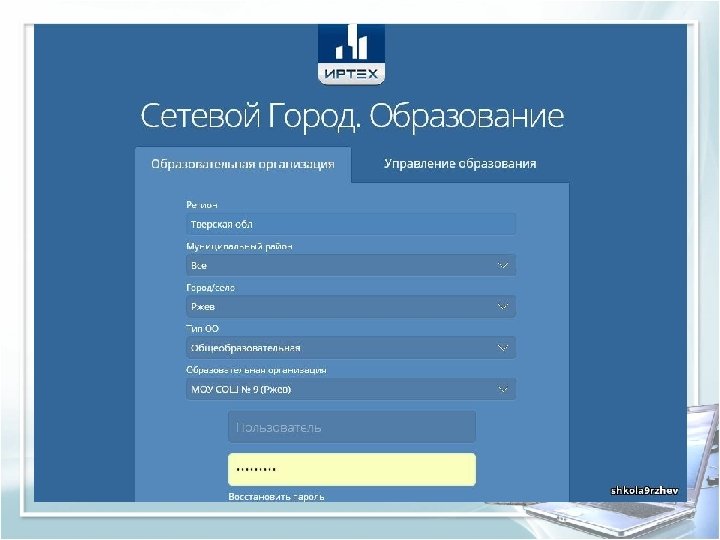The width and height of the screenshot is (720, 540).
Task: Click the ИРТЕХ logo icon
Action: pyautogui.click(x=351, y=54)
